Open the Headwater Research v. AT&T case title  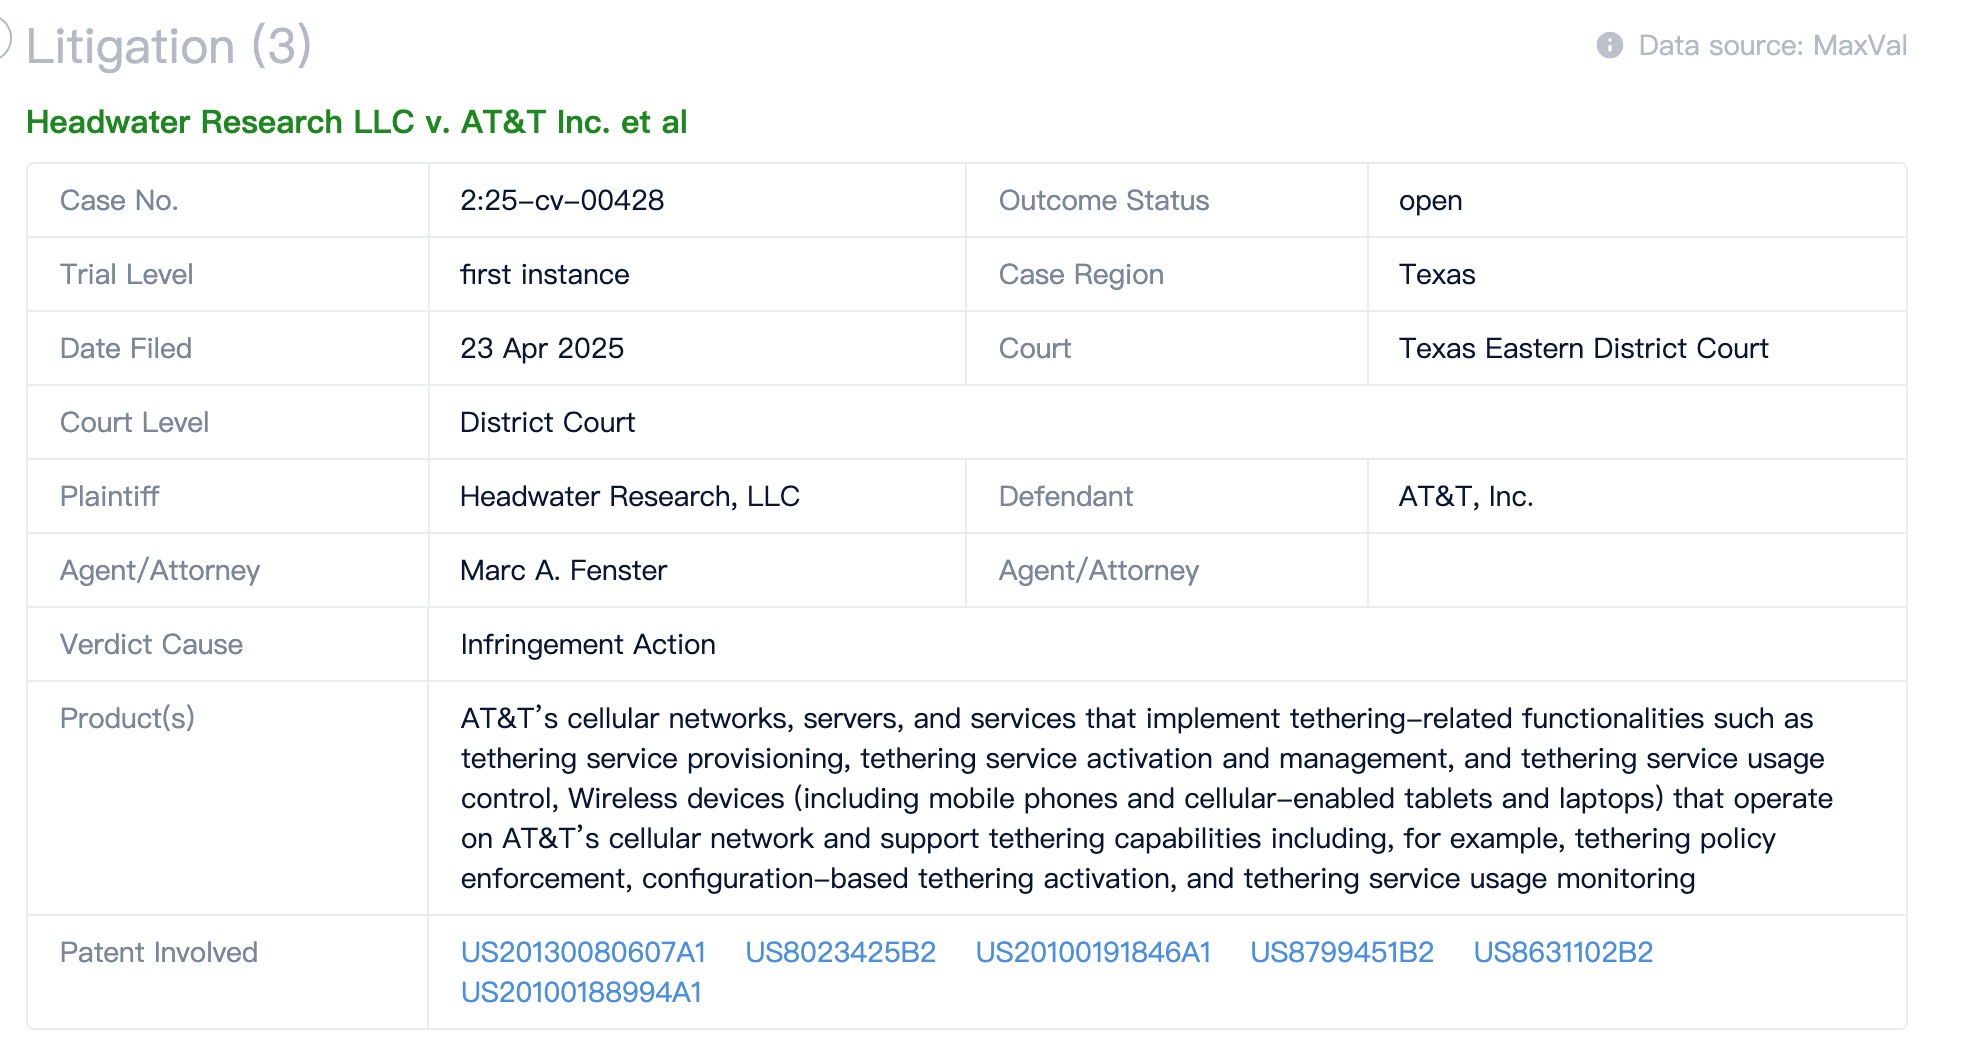[356, 122]
